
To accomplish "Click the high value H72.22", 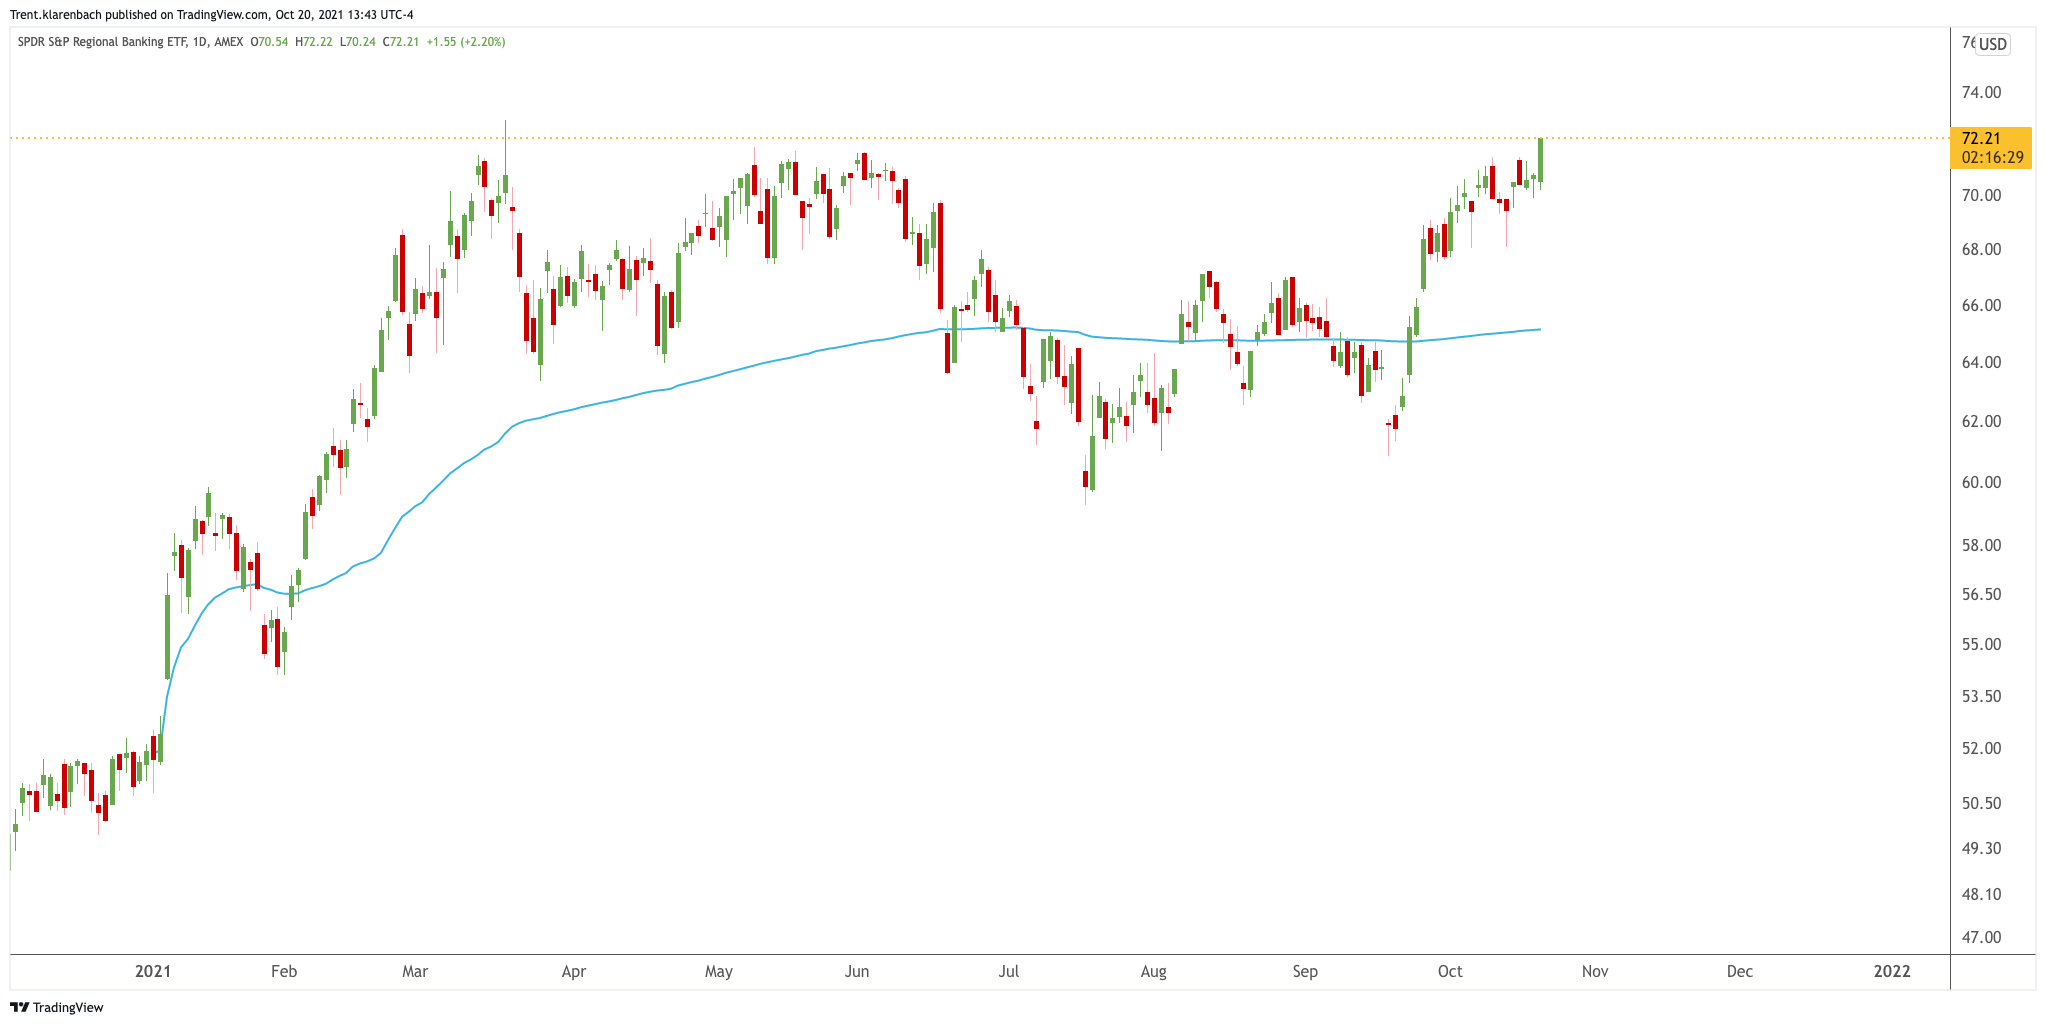I will (x=314, y=42).
